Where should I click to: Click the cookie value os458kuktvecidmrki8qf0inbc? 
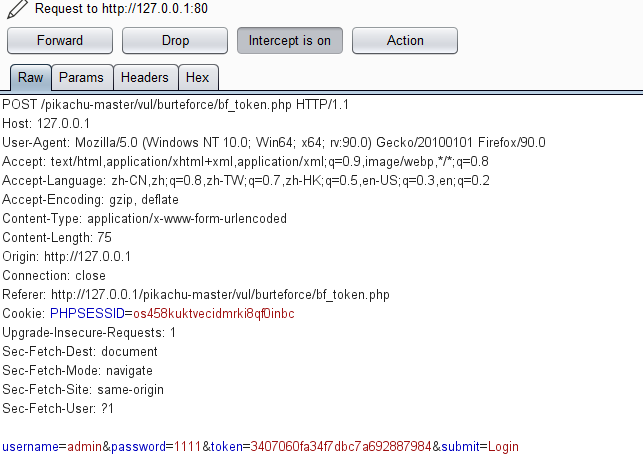click(214, 314)
